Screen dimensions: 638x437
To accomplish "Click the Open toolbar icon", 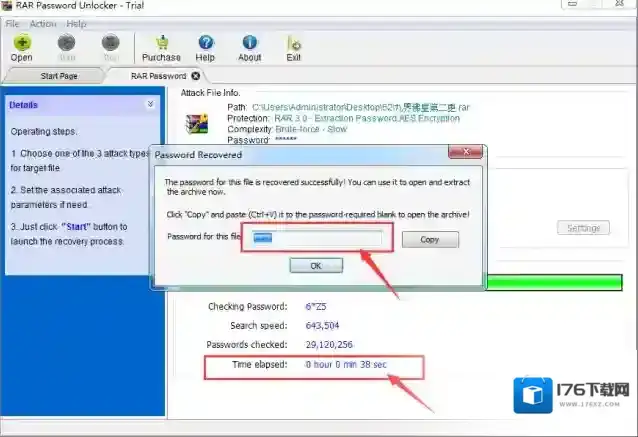I will coord(21,43).
